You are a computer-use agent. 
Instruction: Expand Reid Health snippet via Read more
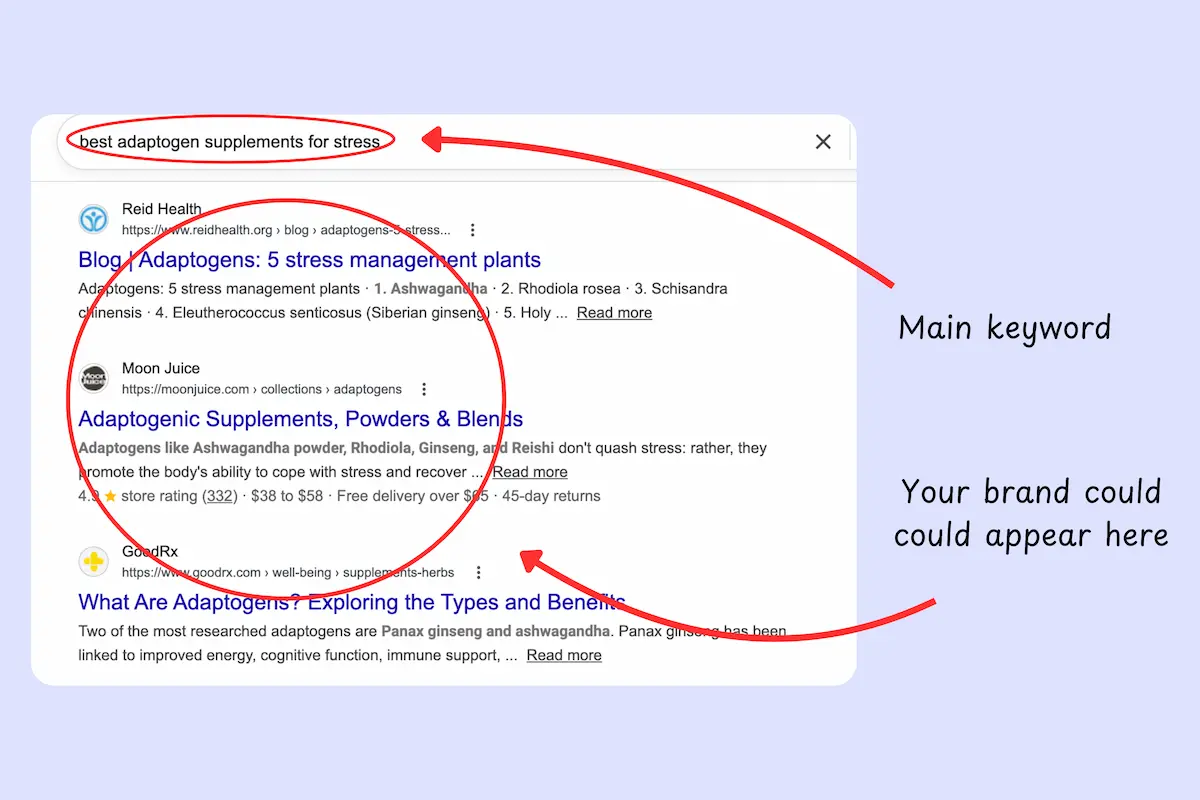[x=614, y=312]
